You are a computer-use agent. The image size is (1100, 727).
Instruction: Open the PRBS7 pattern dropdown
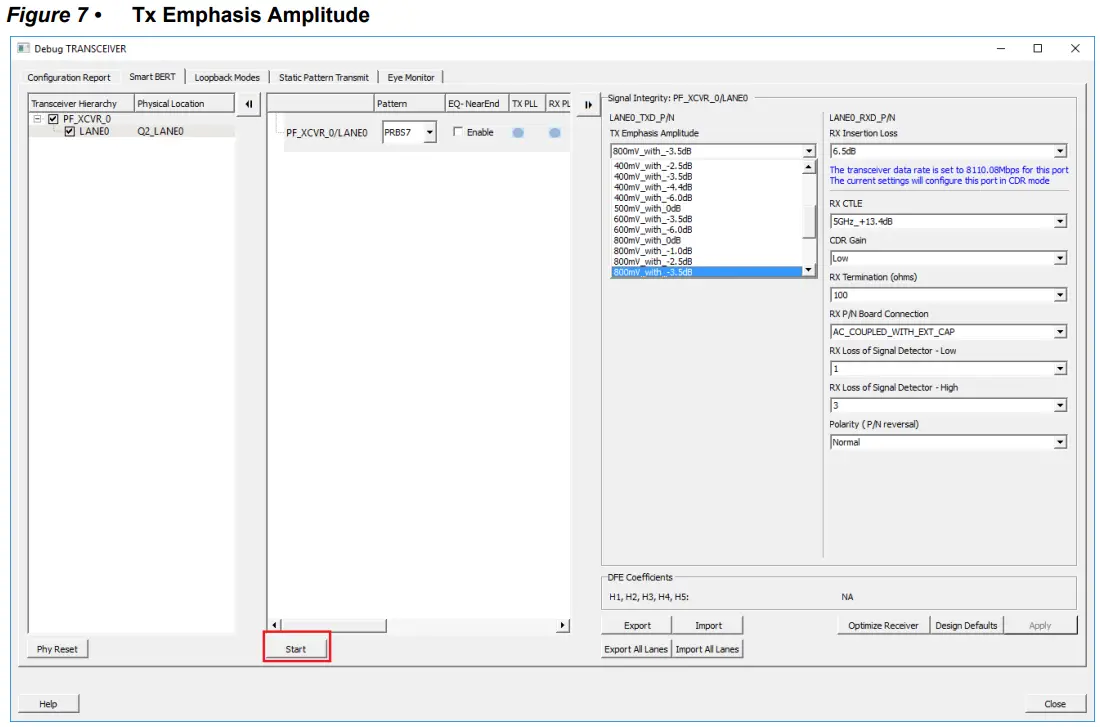[431, 132]
